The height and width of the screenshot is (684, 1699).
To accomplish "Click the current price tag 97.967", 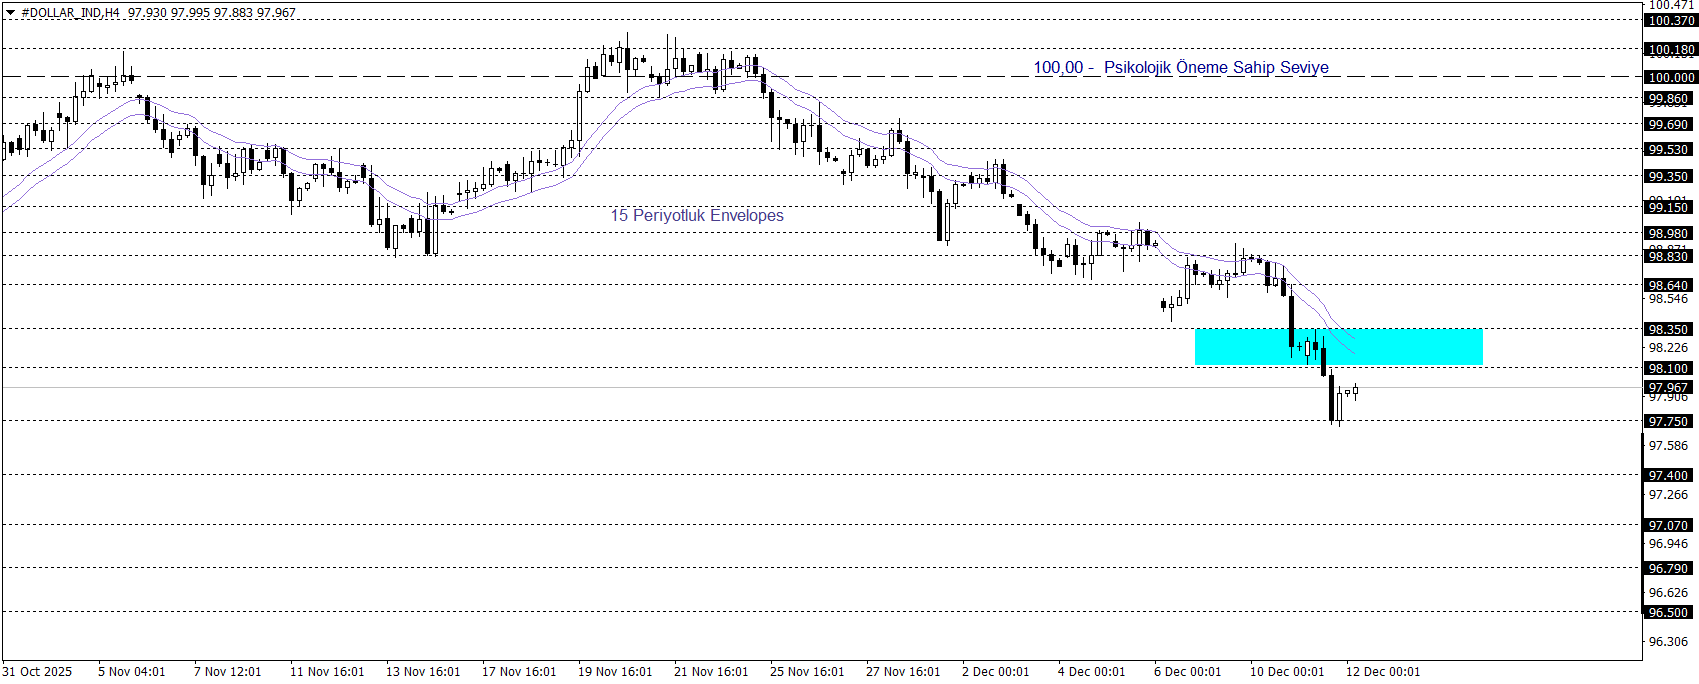I will 1668,387.
